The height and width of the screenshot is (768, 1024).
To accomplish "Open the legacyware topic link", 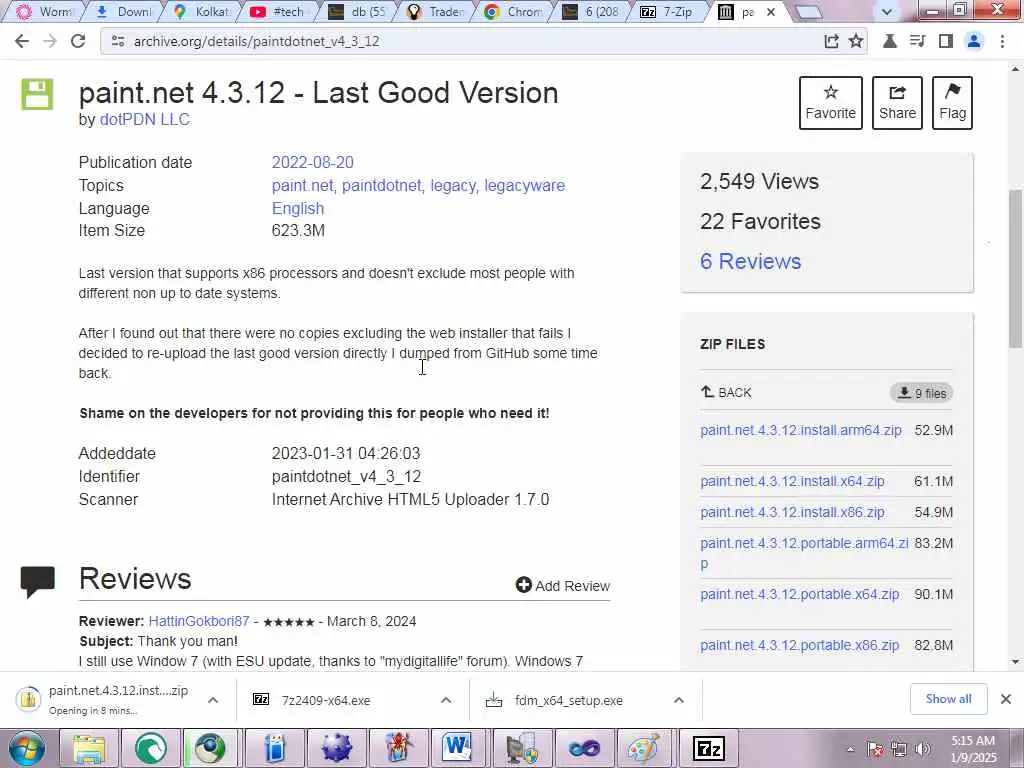I will [x=524, y=185].
